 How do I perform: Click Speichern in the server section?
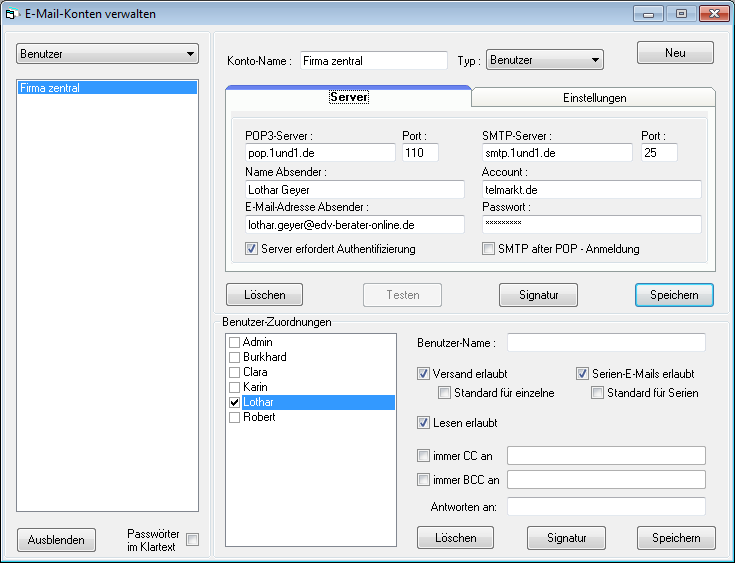(x=674, y=295)
